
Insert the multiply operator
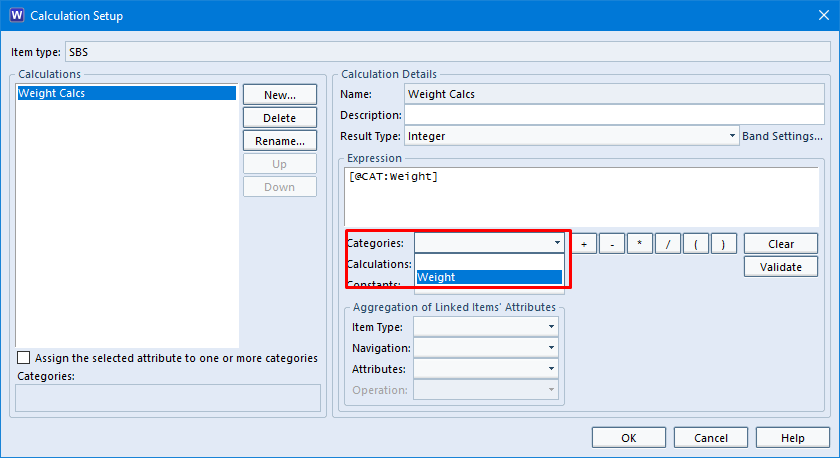coord(640,244)
